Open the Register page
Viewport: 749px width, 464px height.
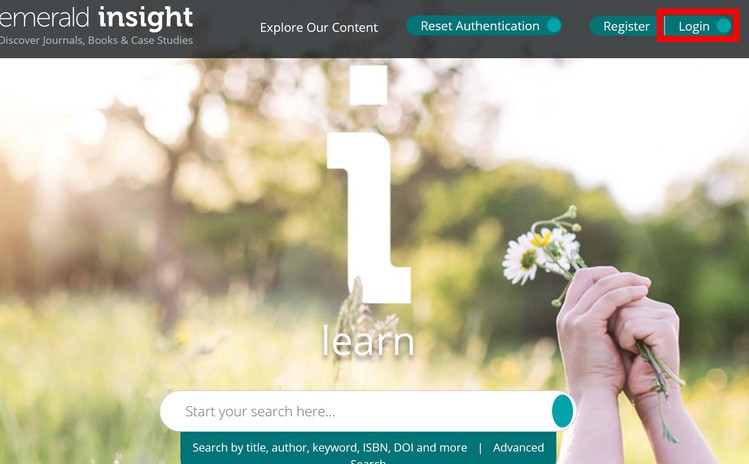click(x=626, y=26)
